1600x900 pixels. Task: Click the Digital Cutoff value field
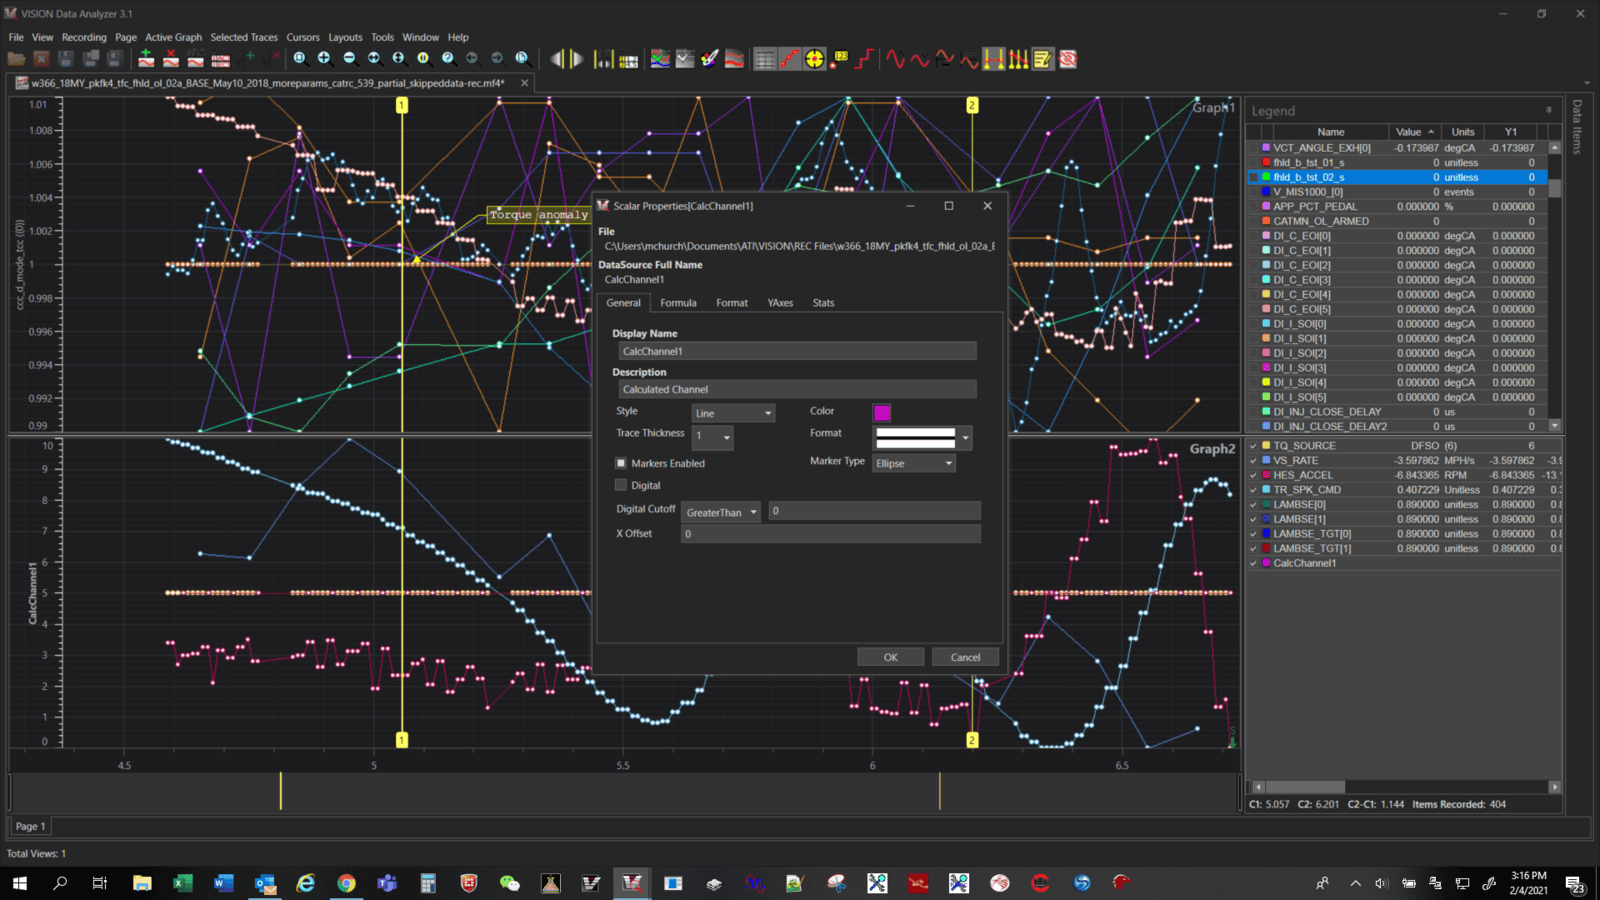click(874, 511)
